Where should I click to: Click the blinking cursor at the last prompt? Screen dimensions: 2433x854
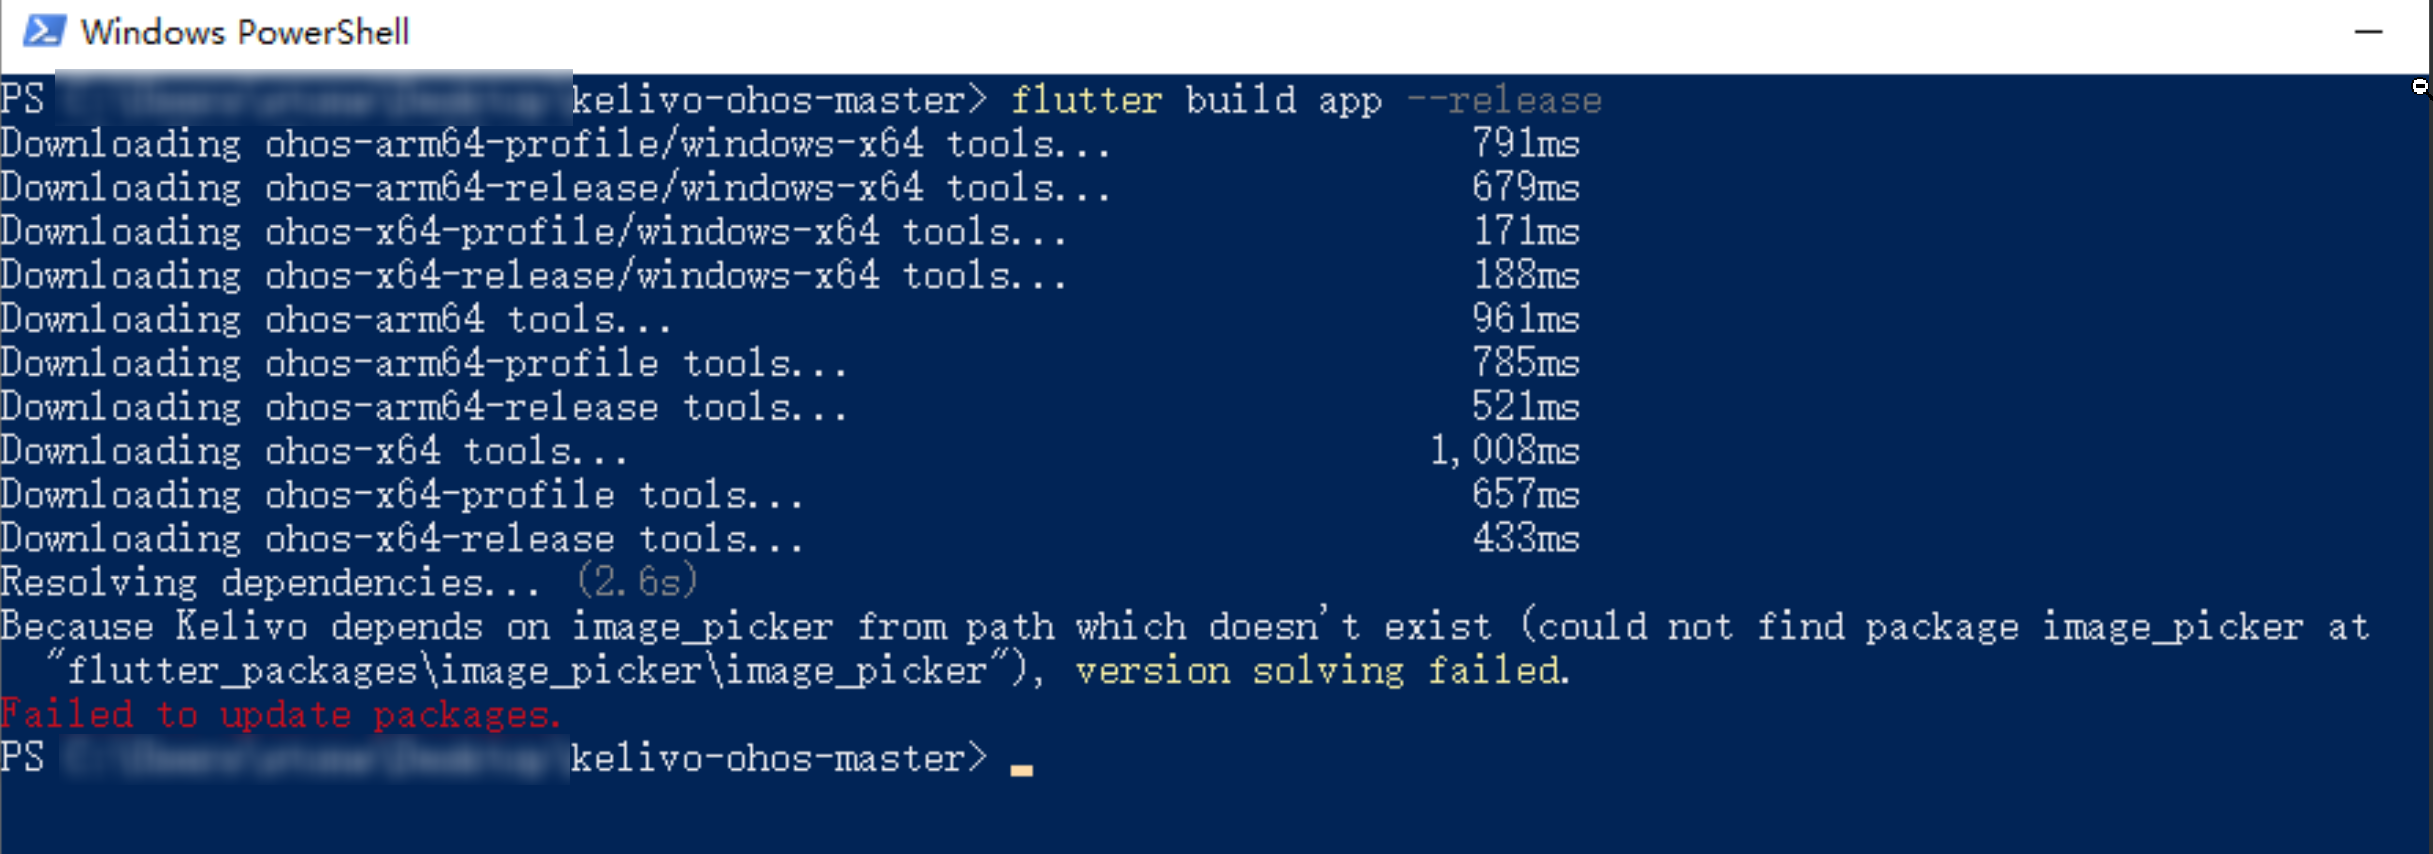[x=1021, y=768]
